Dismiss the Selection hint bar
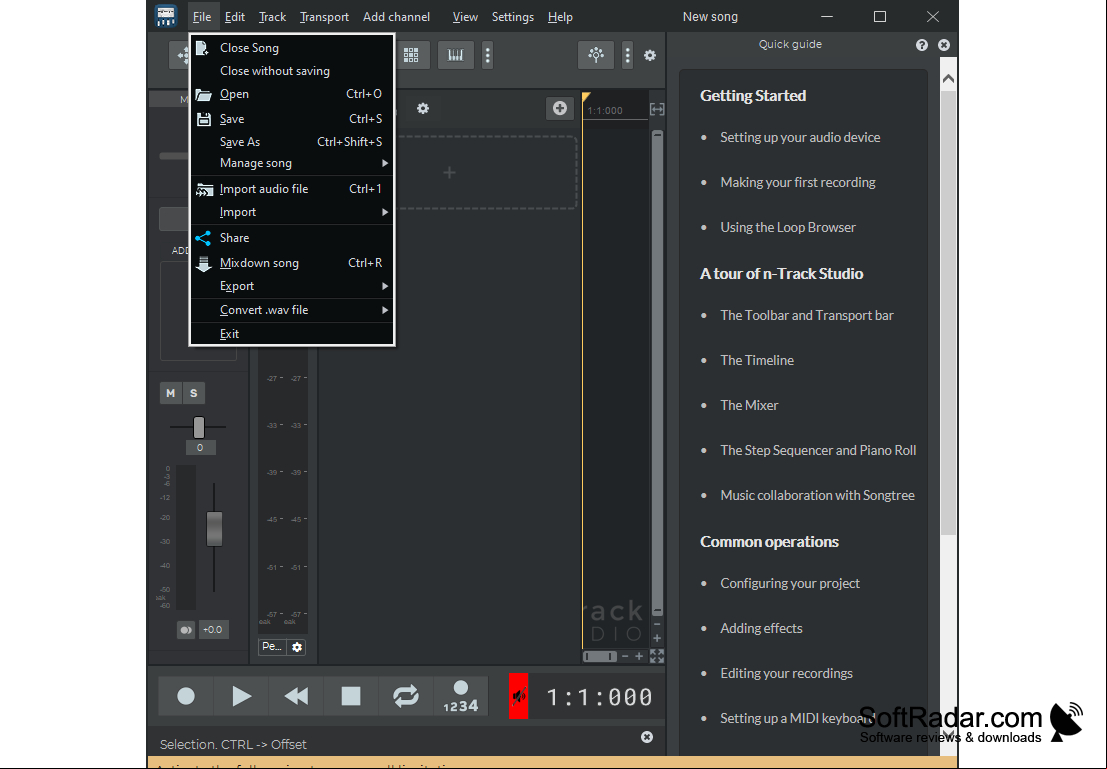Screen dimensions: 1107x769 [647, 737]
